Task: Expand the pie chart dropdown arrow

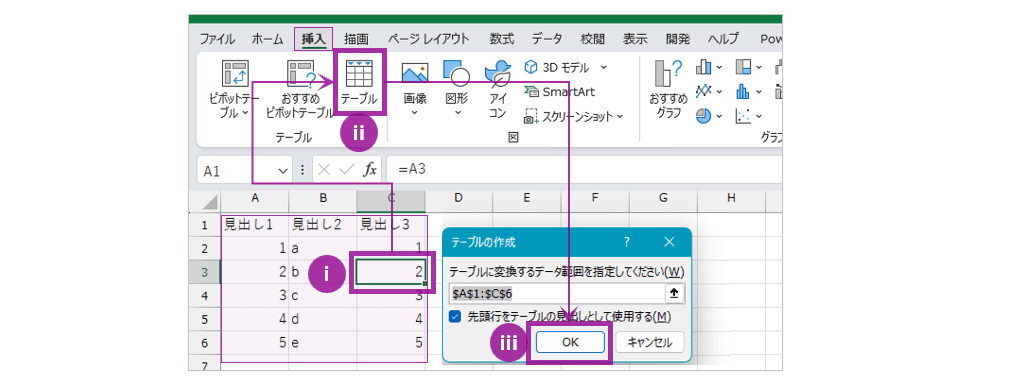Action: click(x=719, y=117)
